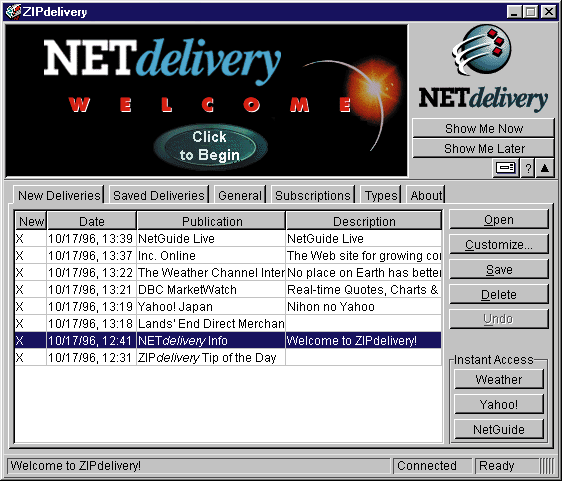The width and height of the screenshot is (562, 481).
Task: Select the General tab
Action: pos(240,195)
